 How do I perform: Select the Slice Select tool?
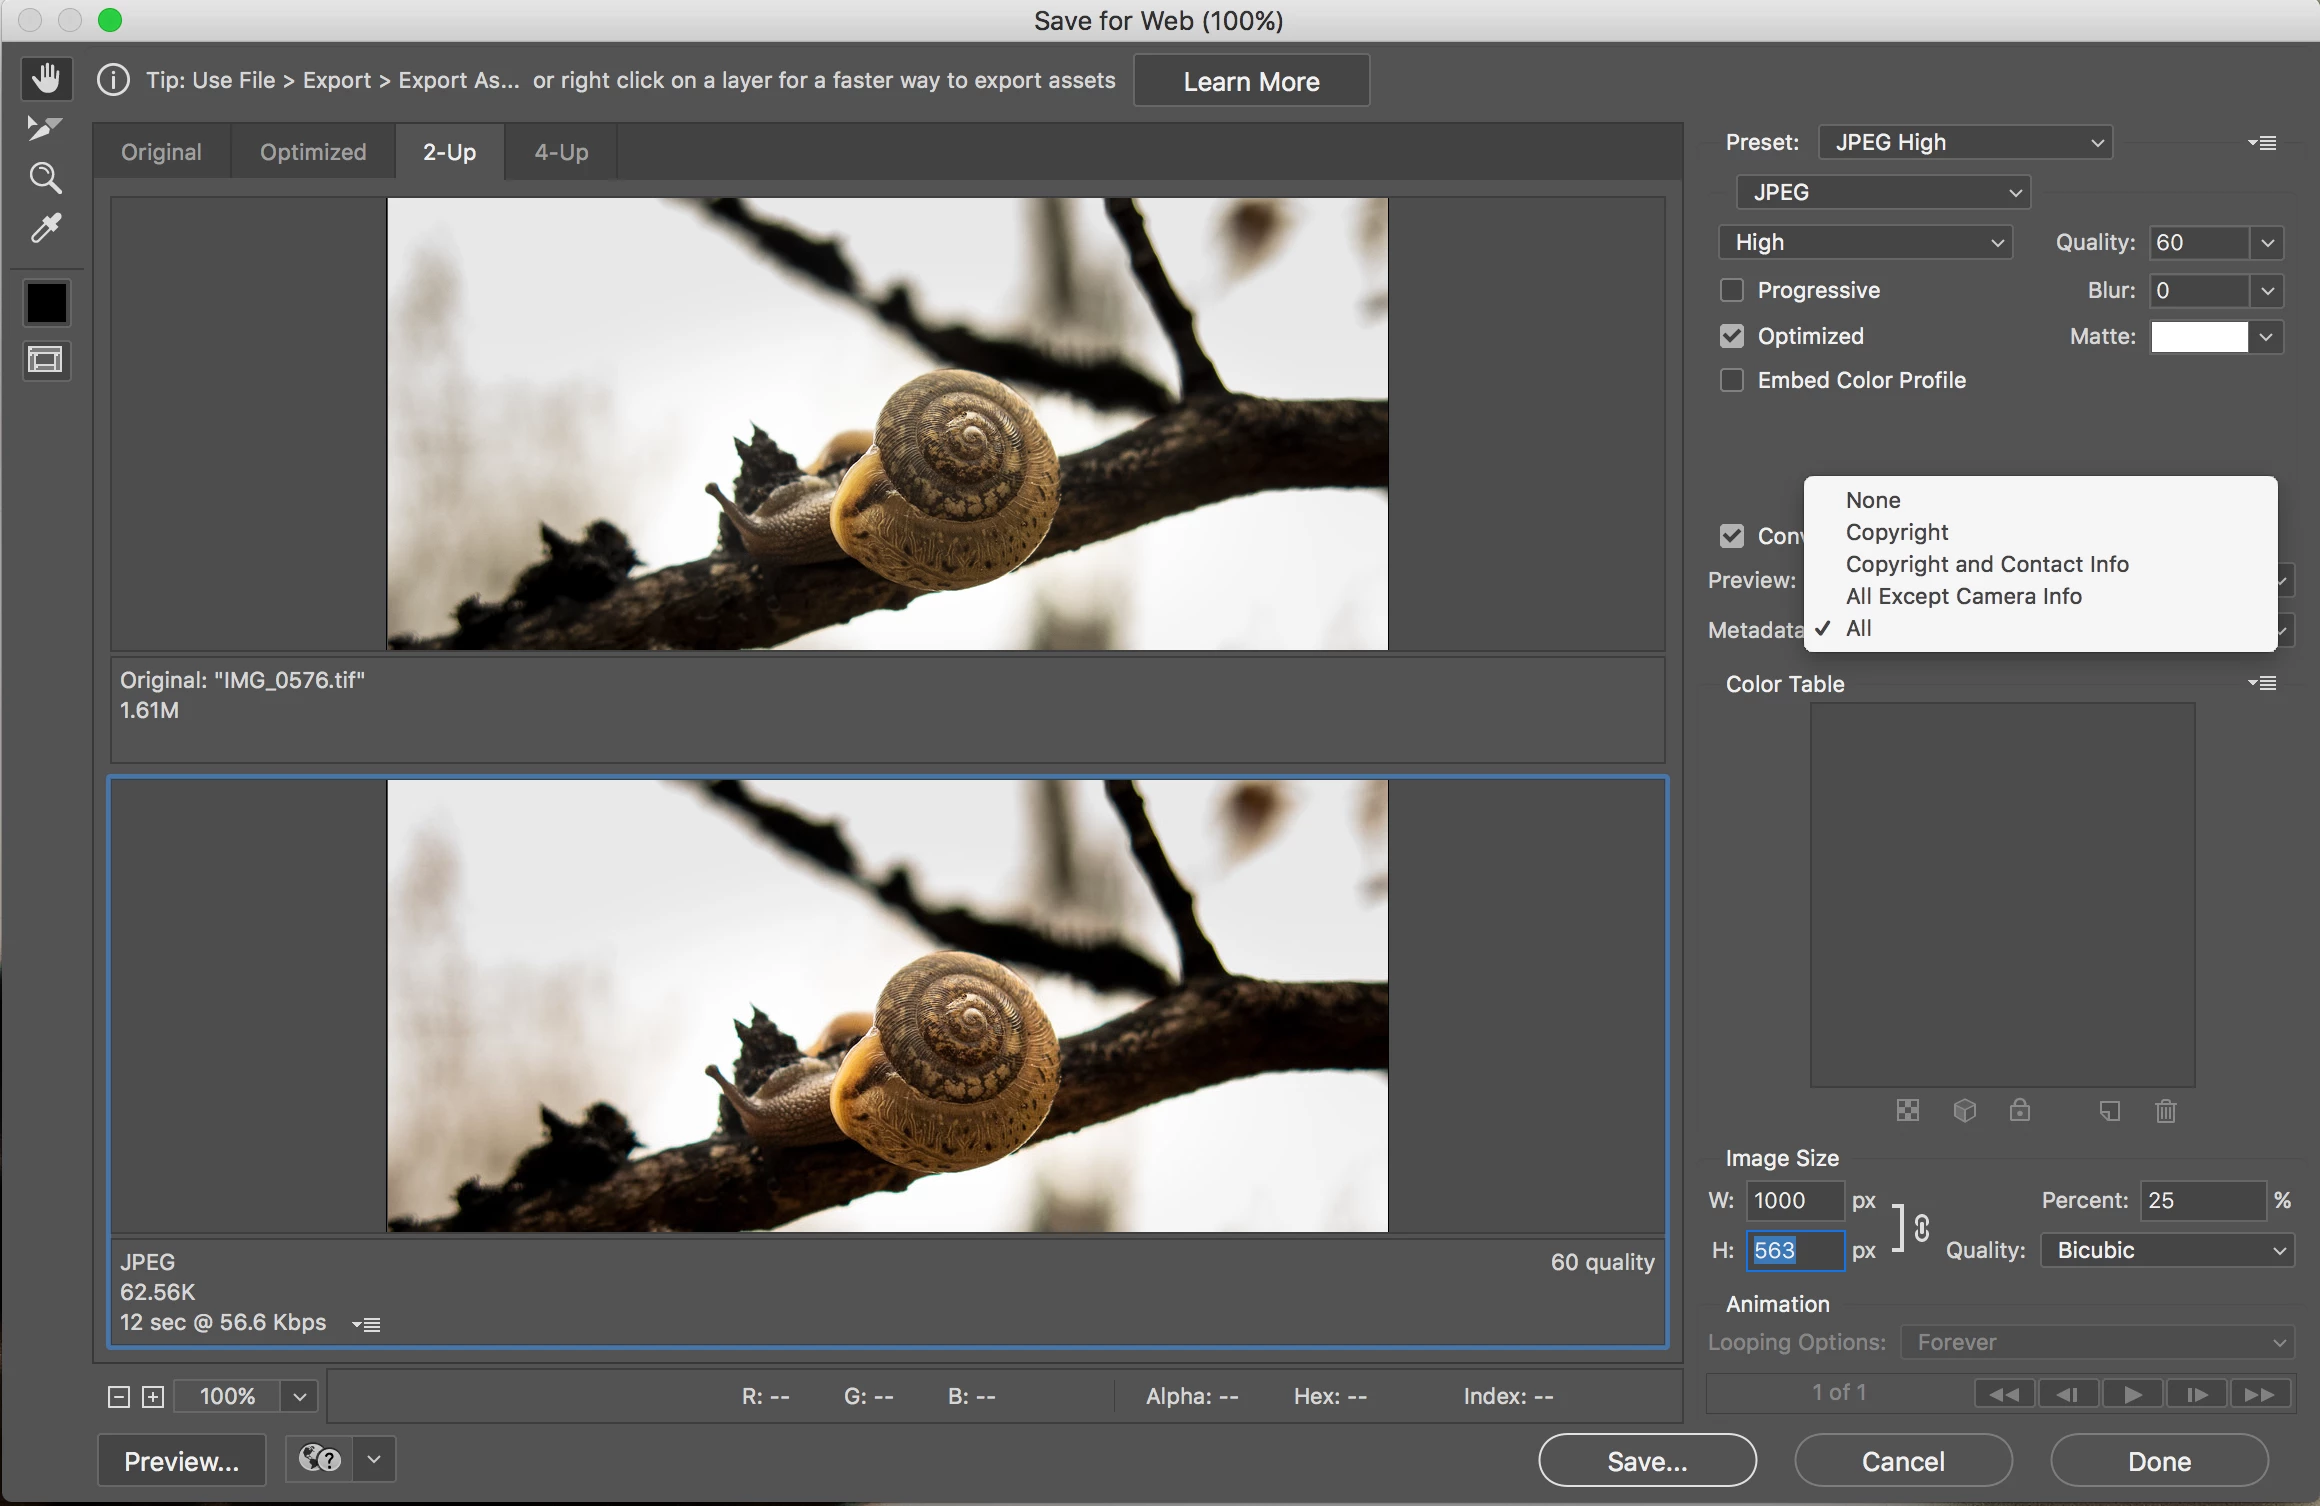[44, 128]
